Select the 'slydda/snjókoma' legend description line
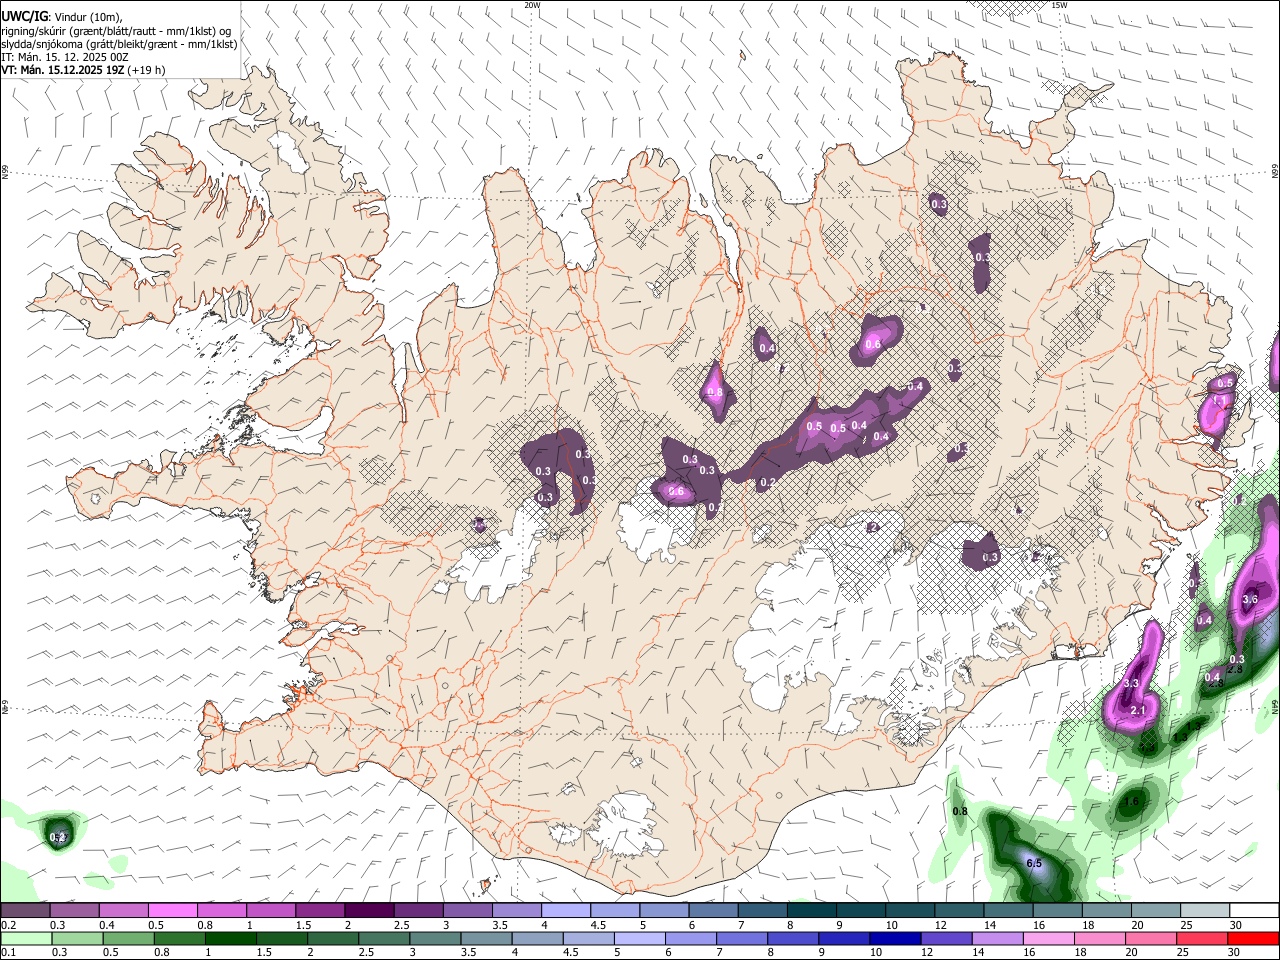The width and height of the screenshot is (1280, 960). (x=119, y=44)
